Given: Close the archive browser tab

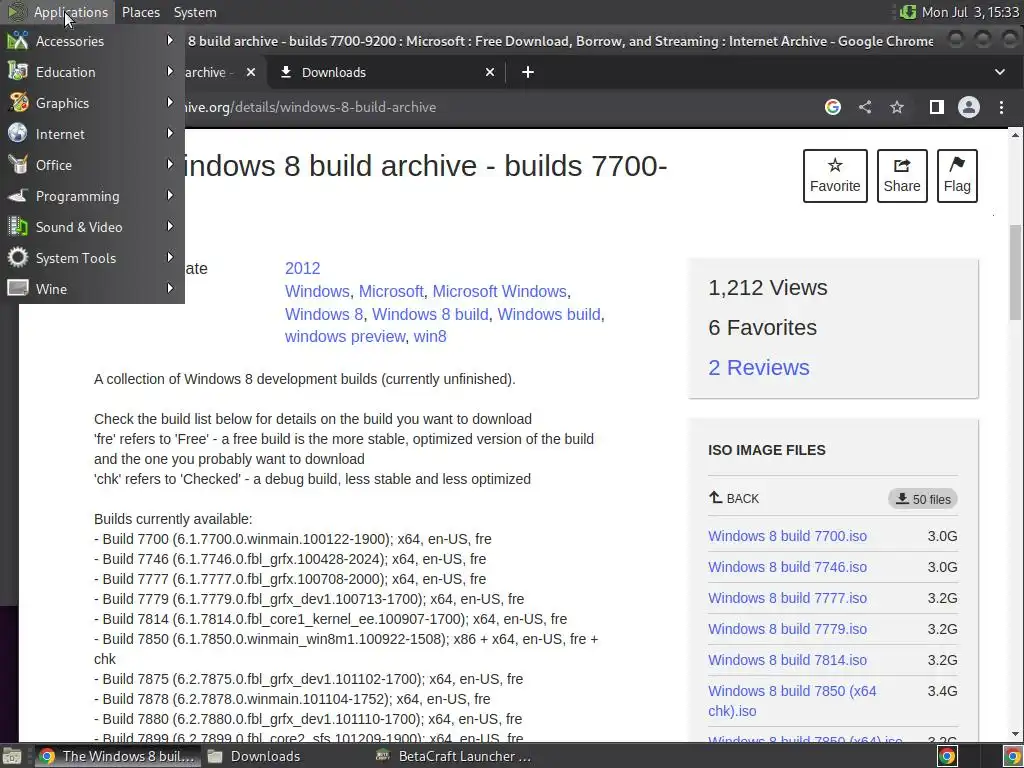Looking at the screenshot, I should coord(251,72).
